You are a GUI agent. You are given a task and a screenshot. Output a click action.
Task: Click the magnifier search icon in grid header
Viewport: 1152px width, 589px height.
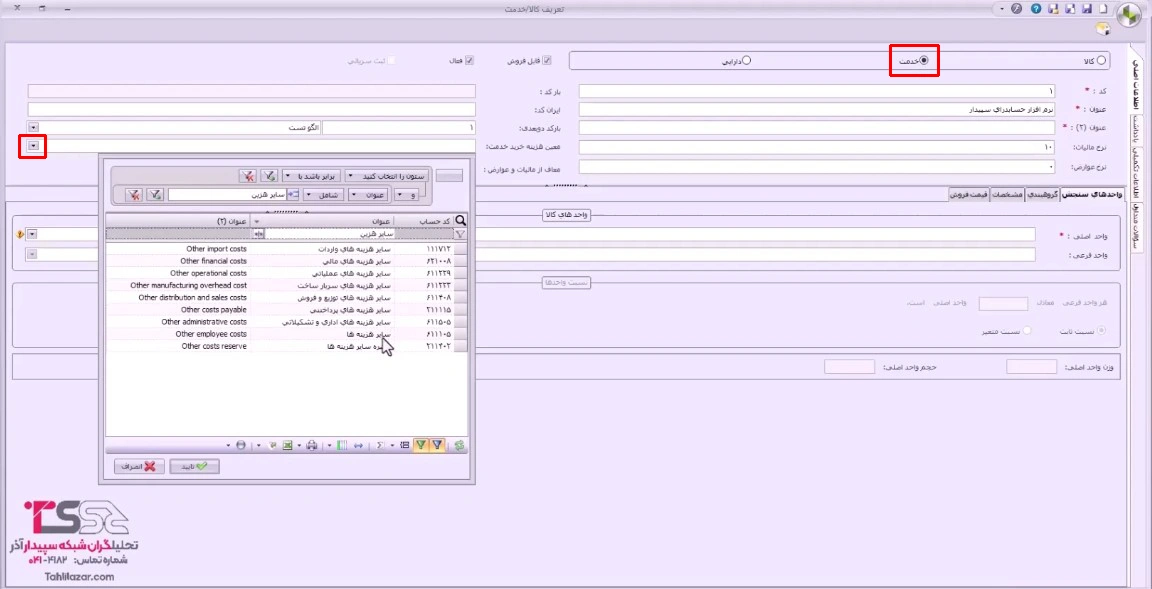pos(461,220)
